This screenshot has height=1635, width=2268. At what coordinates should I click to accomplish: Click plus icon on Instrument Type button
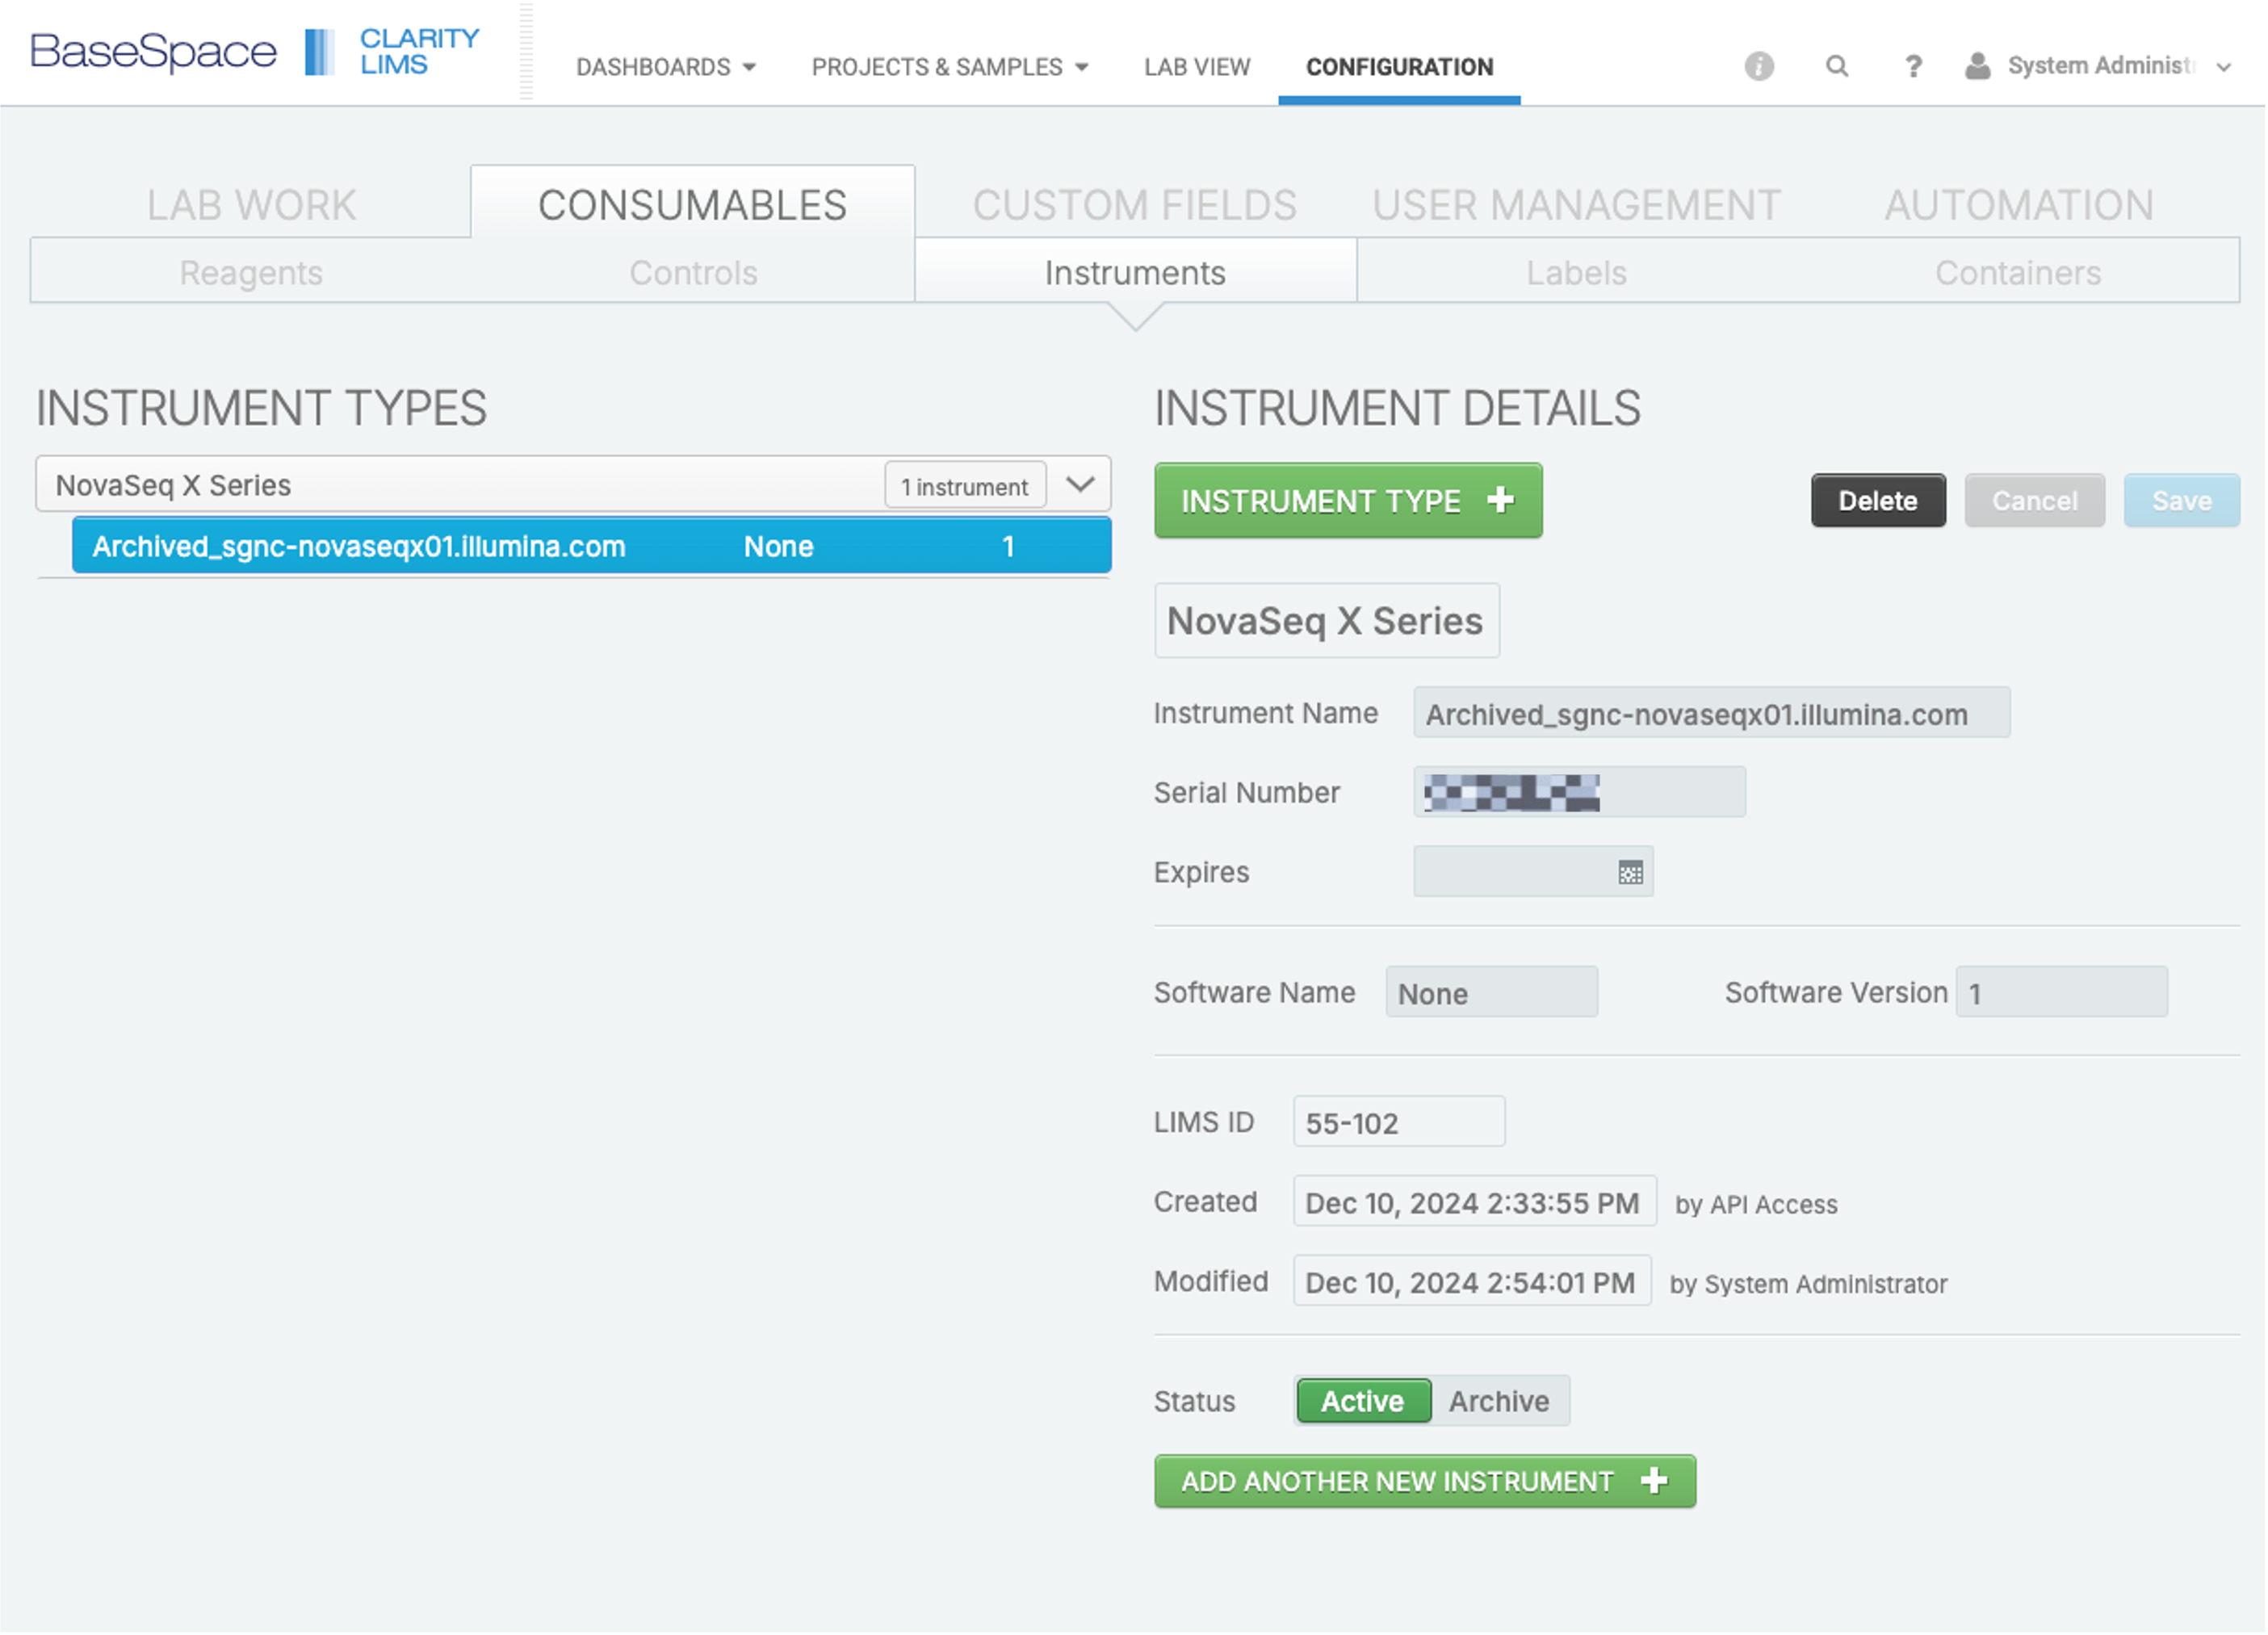tap(1500, 500)
